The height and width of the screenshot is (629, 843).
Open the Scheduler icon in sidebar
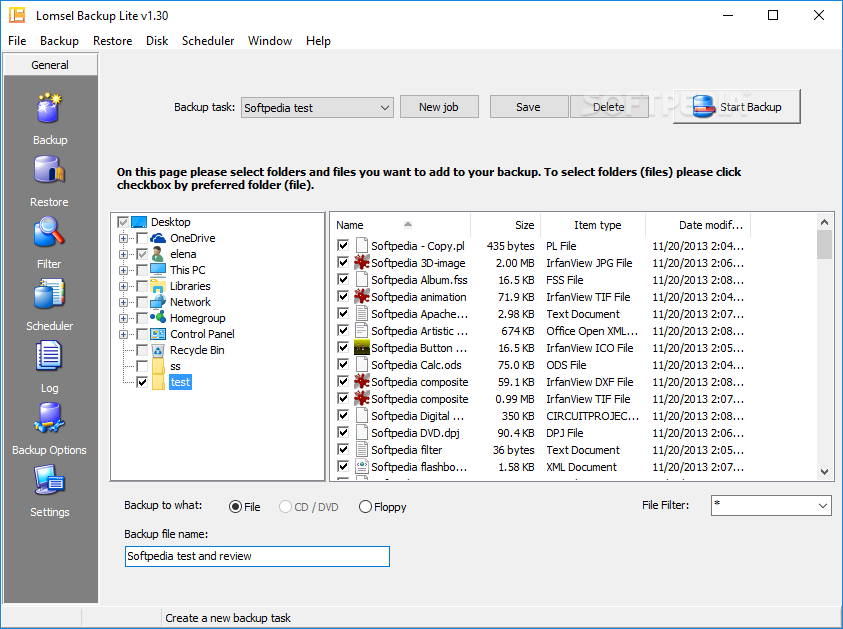click(x=49, y=294)
